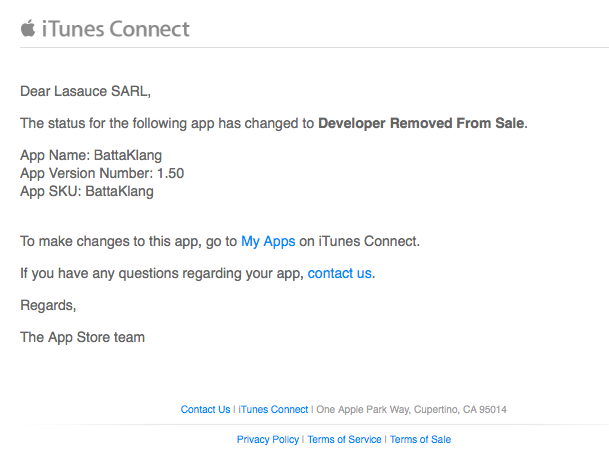609x461 pixels.
Task: Click the 'App Name: BattaKlang' line
Action: pos(91,155)
